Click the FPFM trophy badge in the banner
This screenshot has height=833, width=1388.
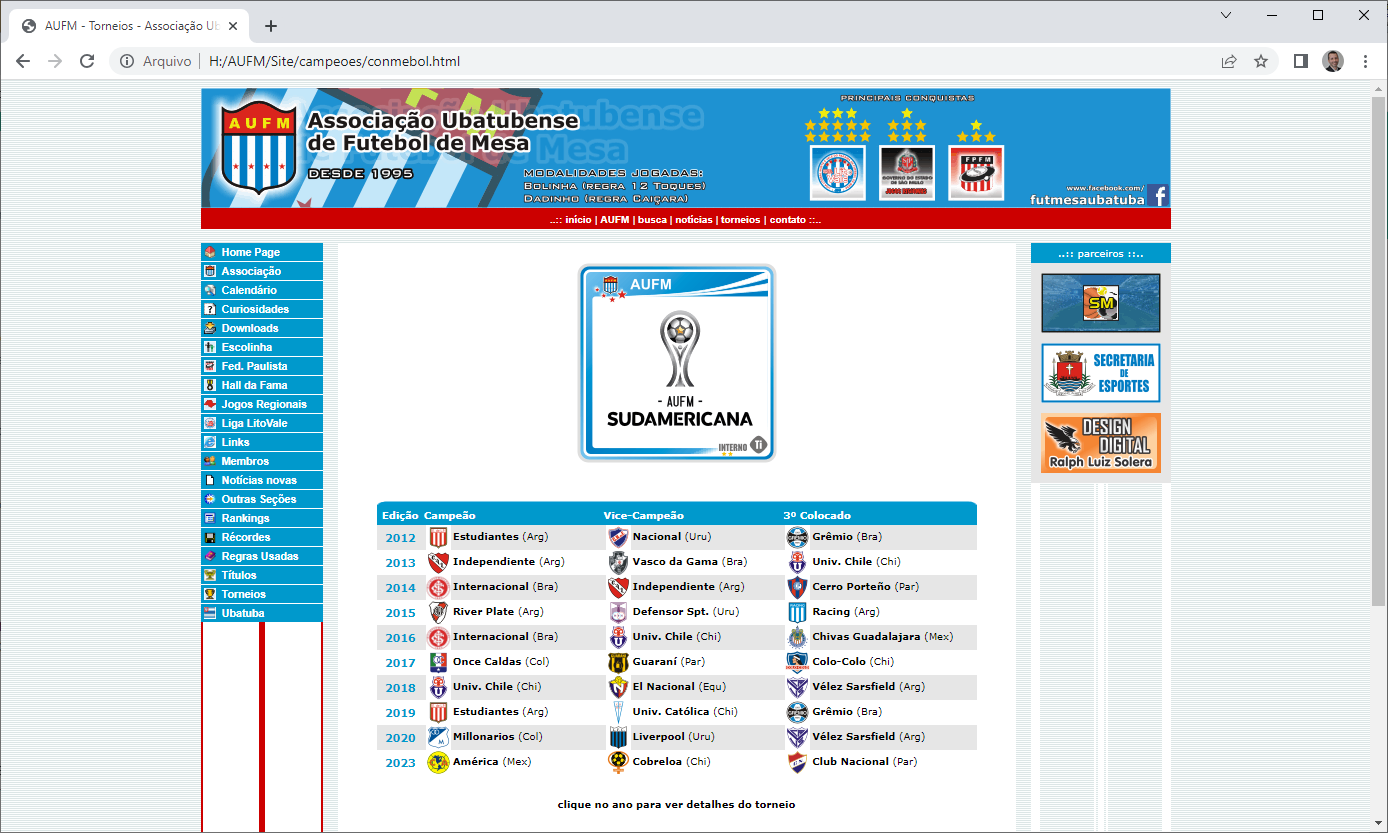(976, 173)
